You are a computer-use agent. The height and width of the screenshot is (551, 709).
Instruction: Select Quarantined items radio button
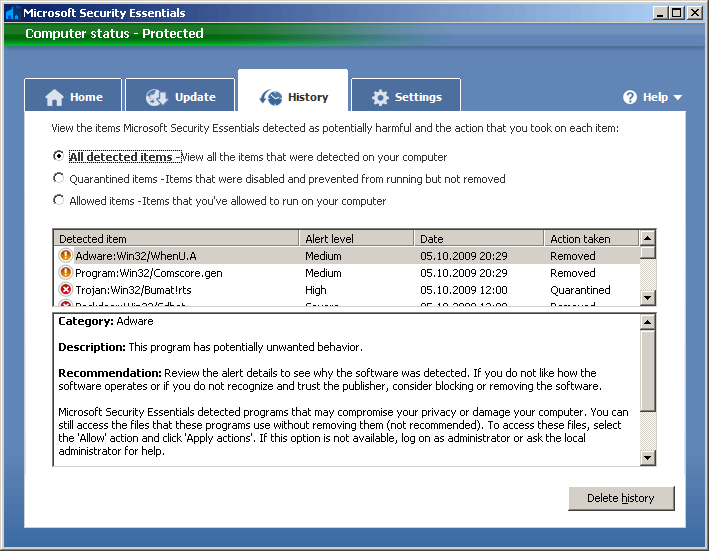58,178
